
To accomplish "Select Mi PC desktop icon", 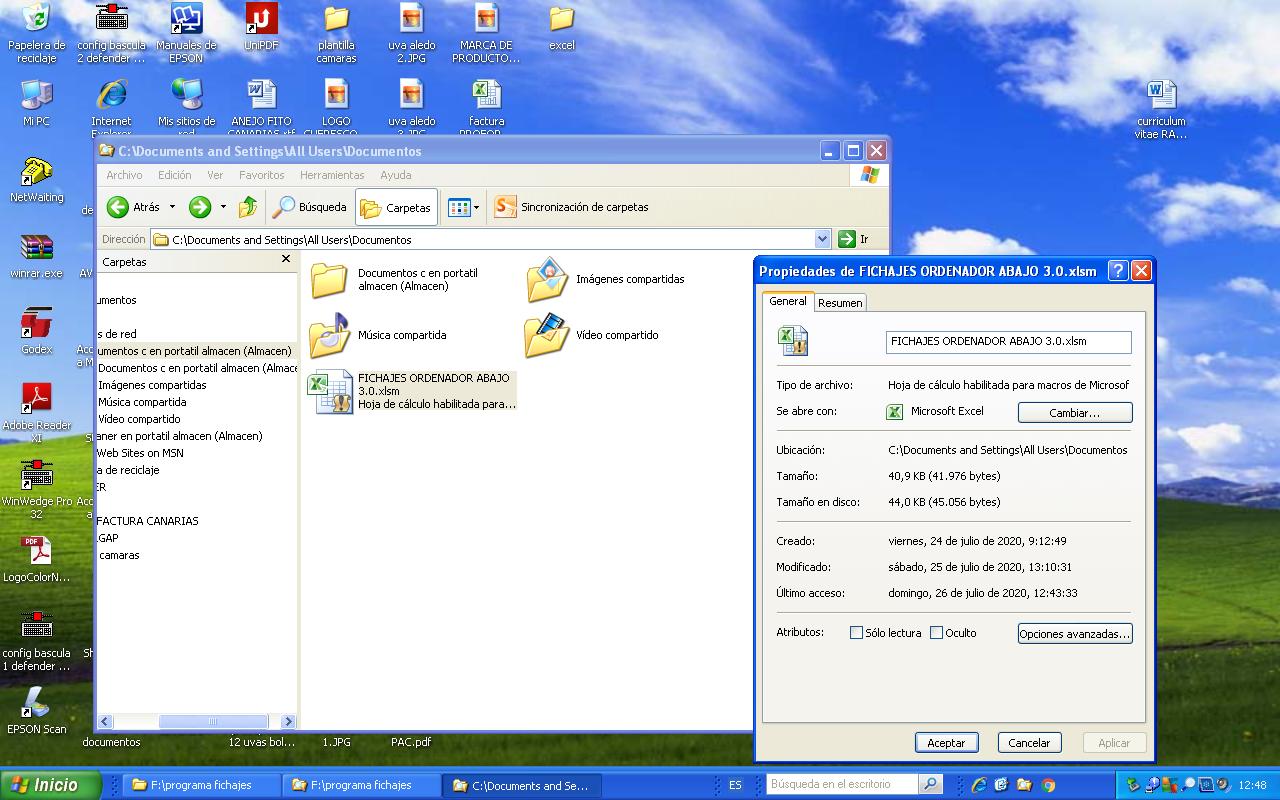I will (36, 103).
